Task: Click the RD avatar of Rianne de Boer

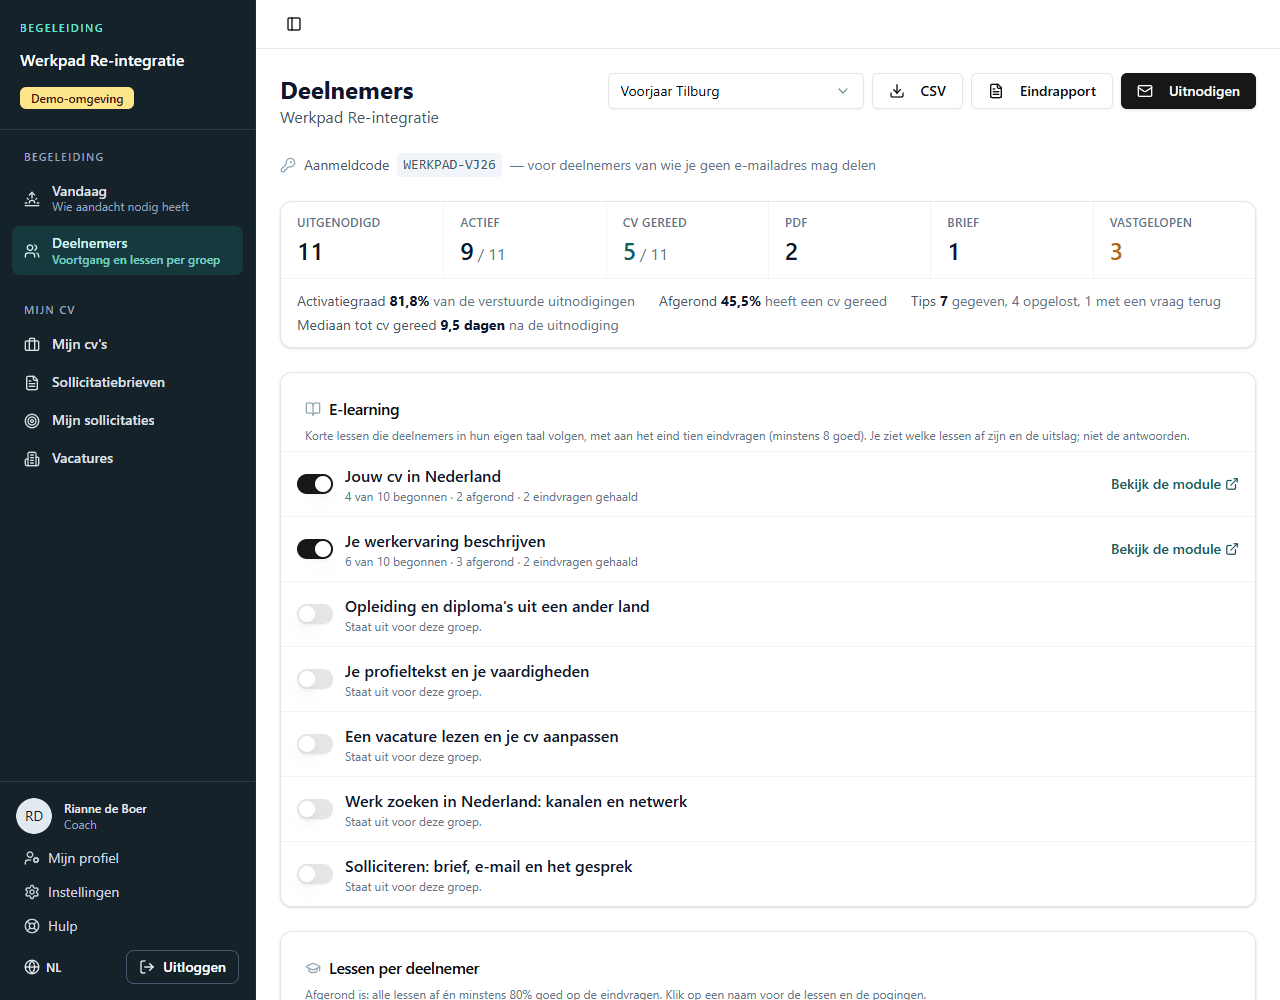Action: (x=34, y=816)
